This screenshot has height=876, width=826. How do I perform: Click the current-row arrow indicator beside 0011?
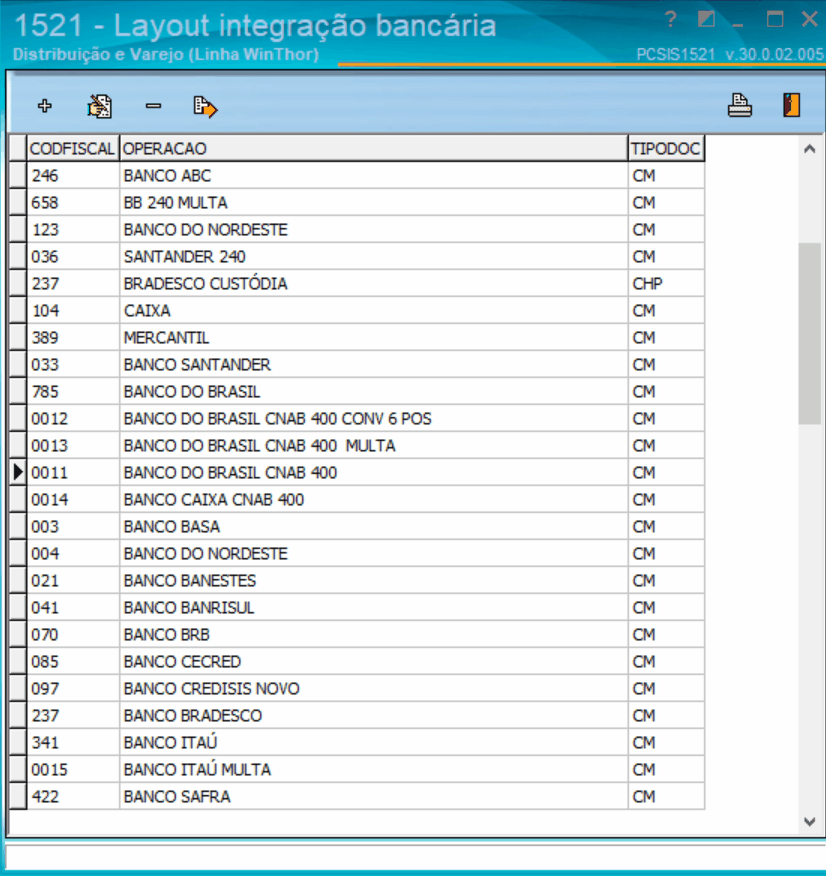pyautogui.click(x=18, y=473)
